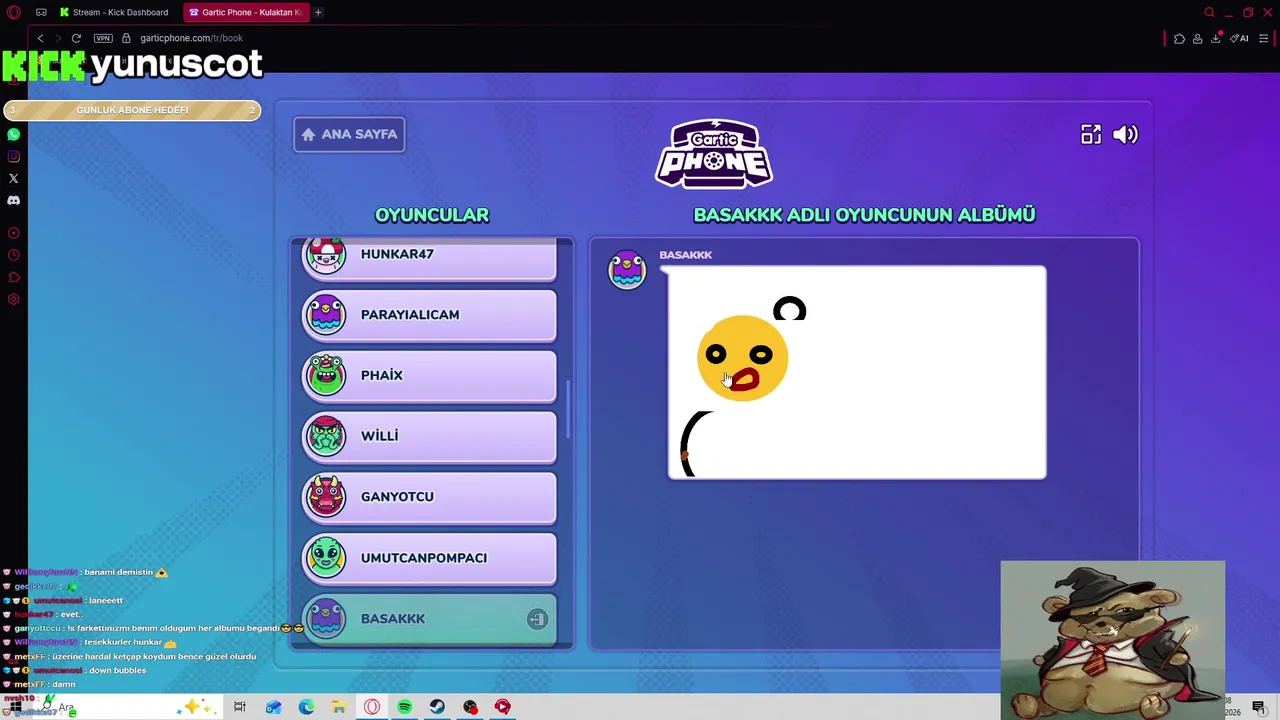Viewport: 1280px width, 720px height.
Task: Click the GÜNLÜK ABONE HEDEFİ progress bar
Action: [132, 110]
